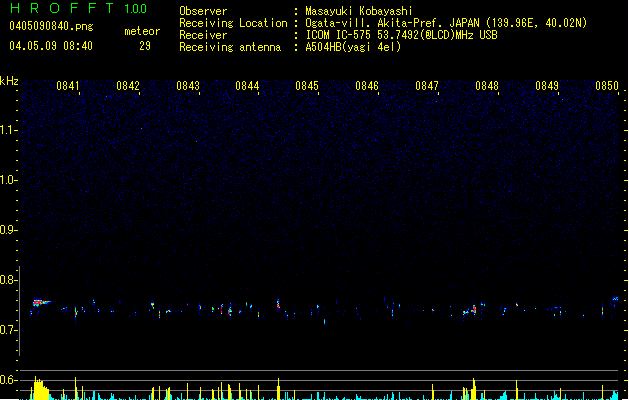Click the 0843 time marker
The width and height of the screenshot is (629, 400).
pos(187,86)
